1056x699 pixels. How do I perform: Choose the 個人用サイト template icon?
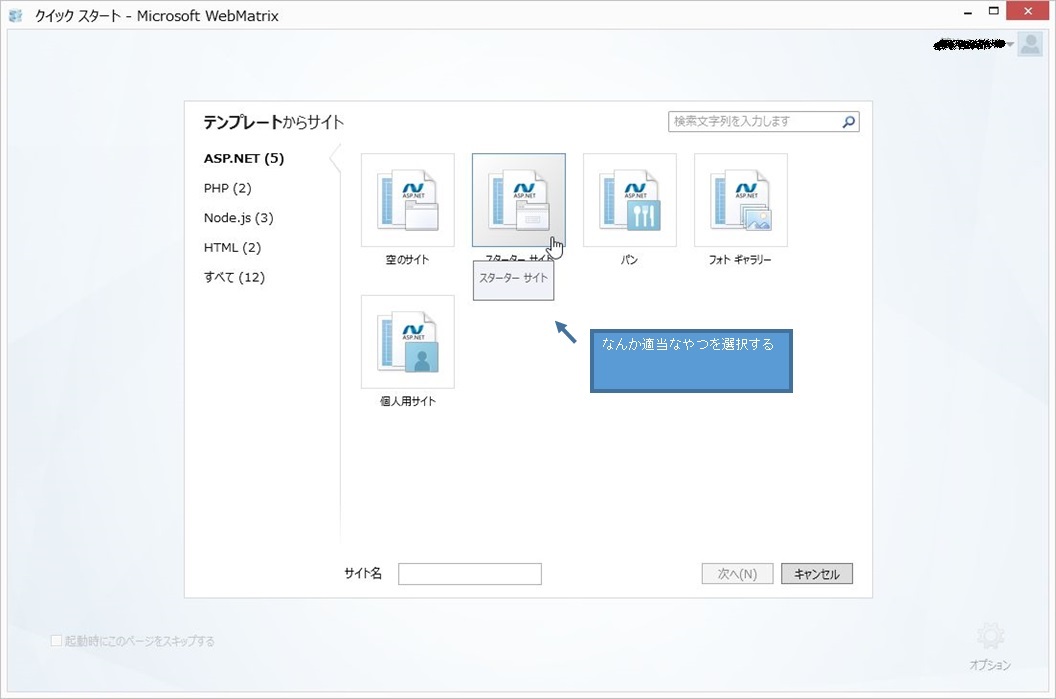(407, 341)
